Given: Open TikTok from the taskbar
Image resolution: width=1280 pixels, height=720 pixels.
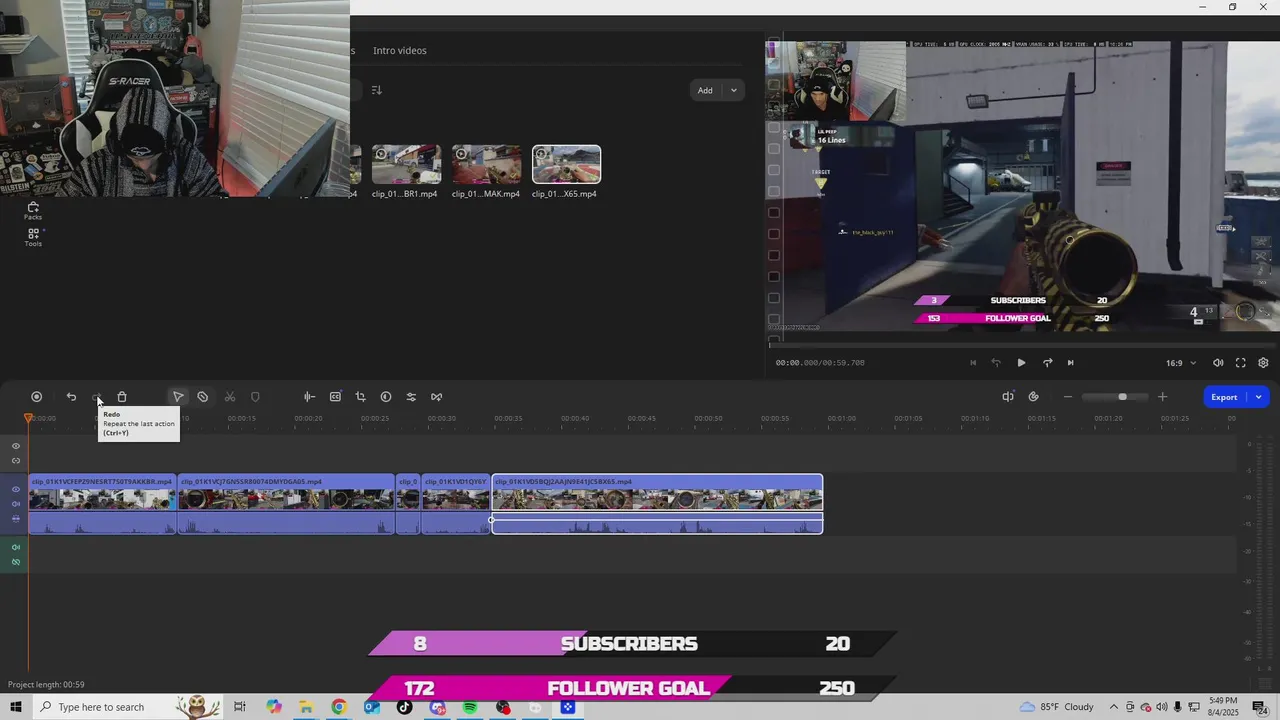Looking at the screenshot, I should 404,707.
